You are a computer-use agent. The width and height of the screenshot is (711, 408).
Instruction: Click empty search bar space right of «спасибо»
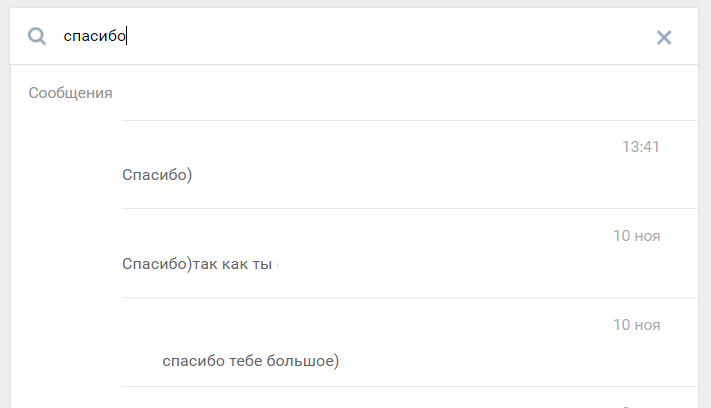click(x=385, y=36)
